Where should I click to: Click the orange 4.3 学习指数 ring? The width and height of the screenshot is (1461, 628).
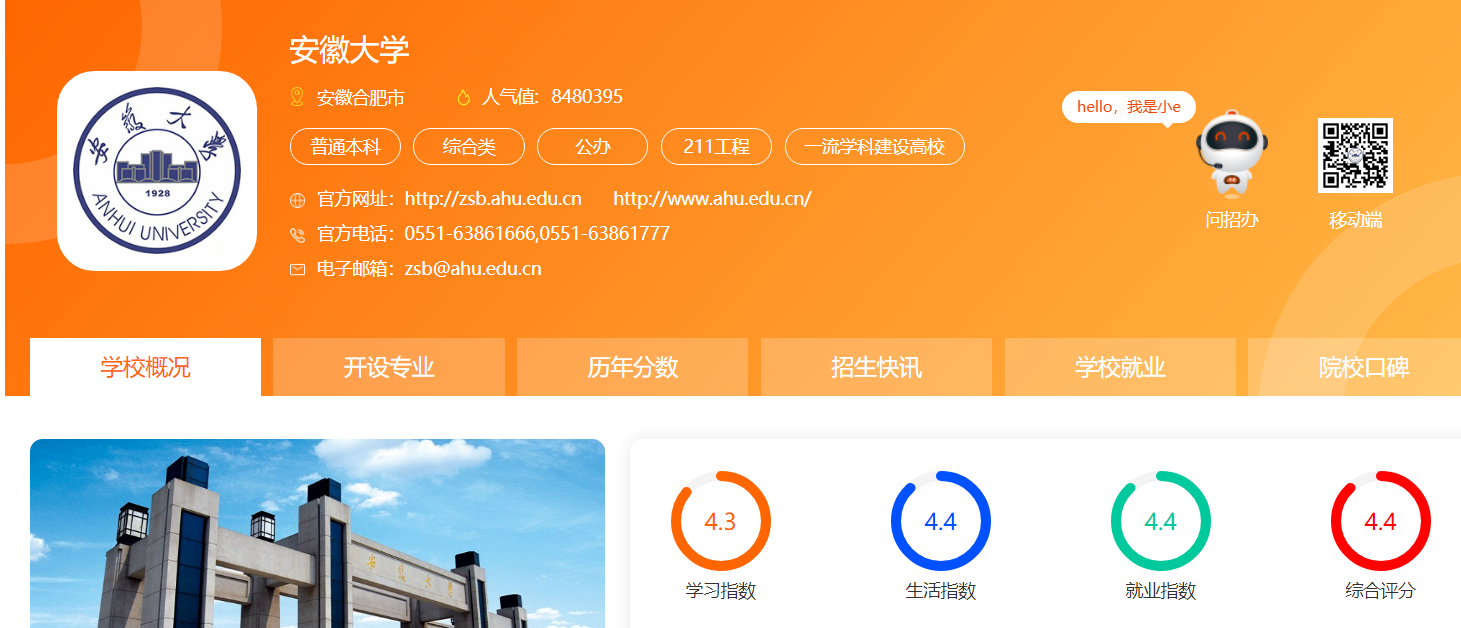(721, 521)
